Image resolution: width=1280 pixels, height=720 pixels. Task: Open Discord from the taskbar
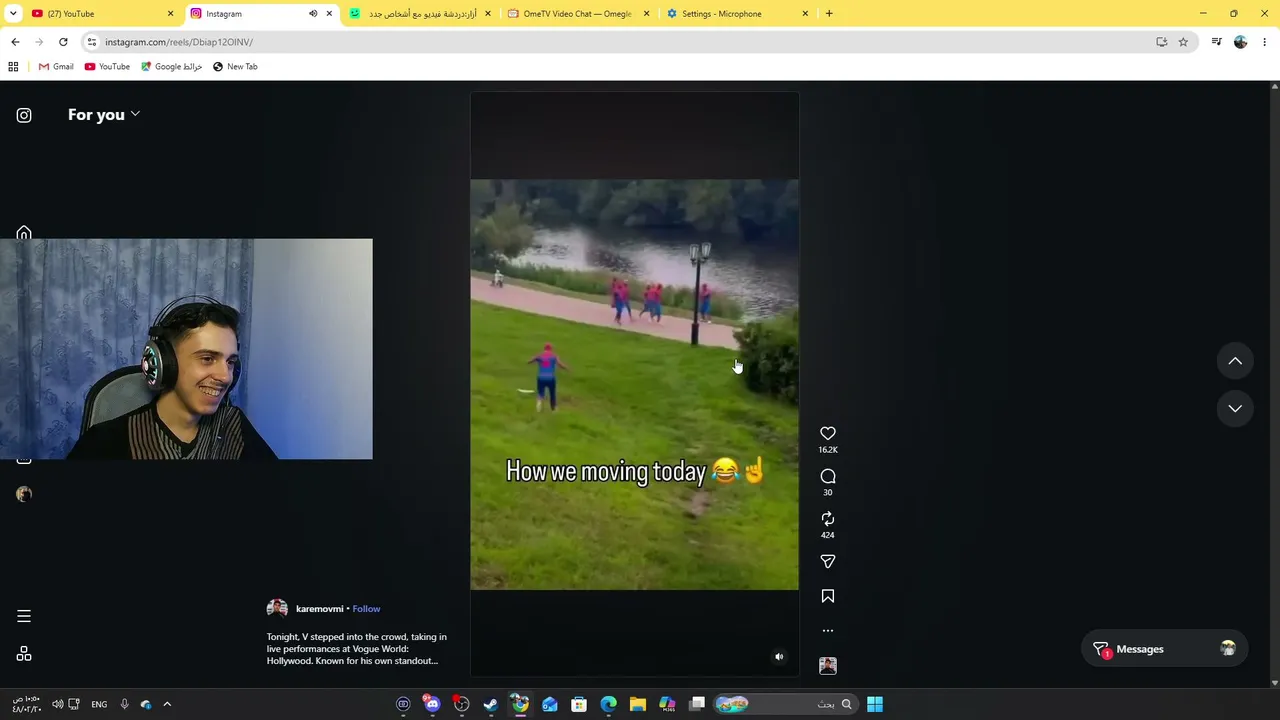[x=432, y=704]
